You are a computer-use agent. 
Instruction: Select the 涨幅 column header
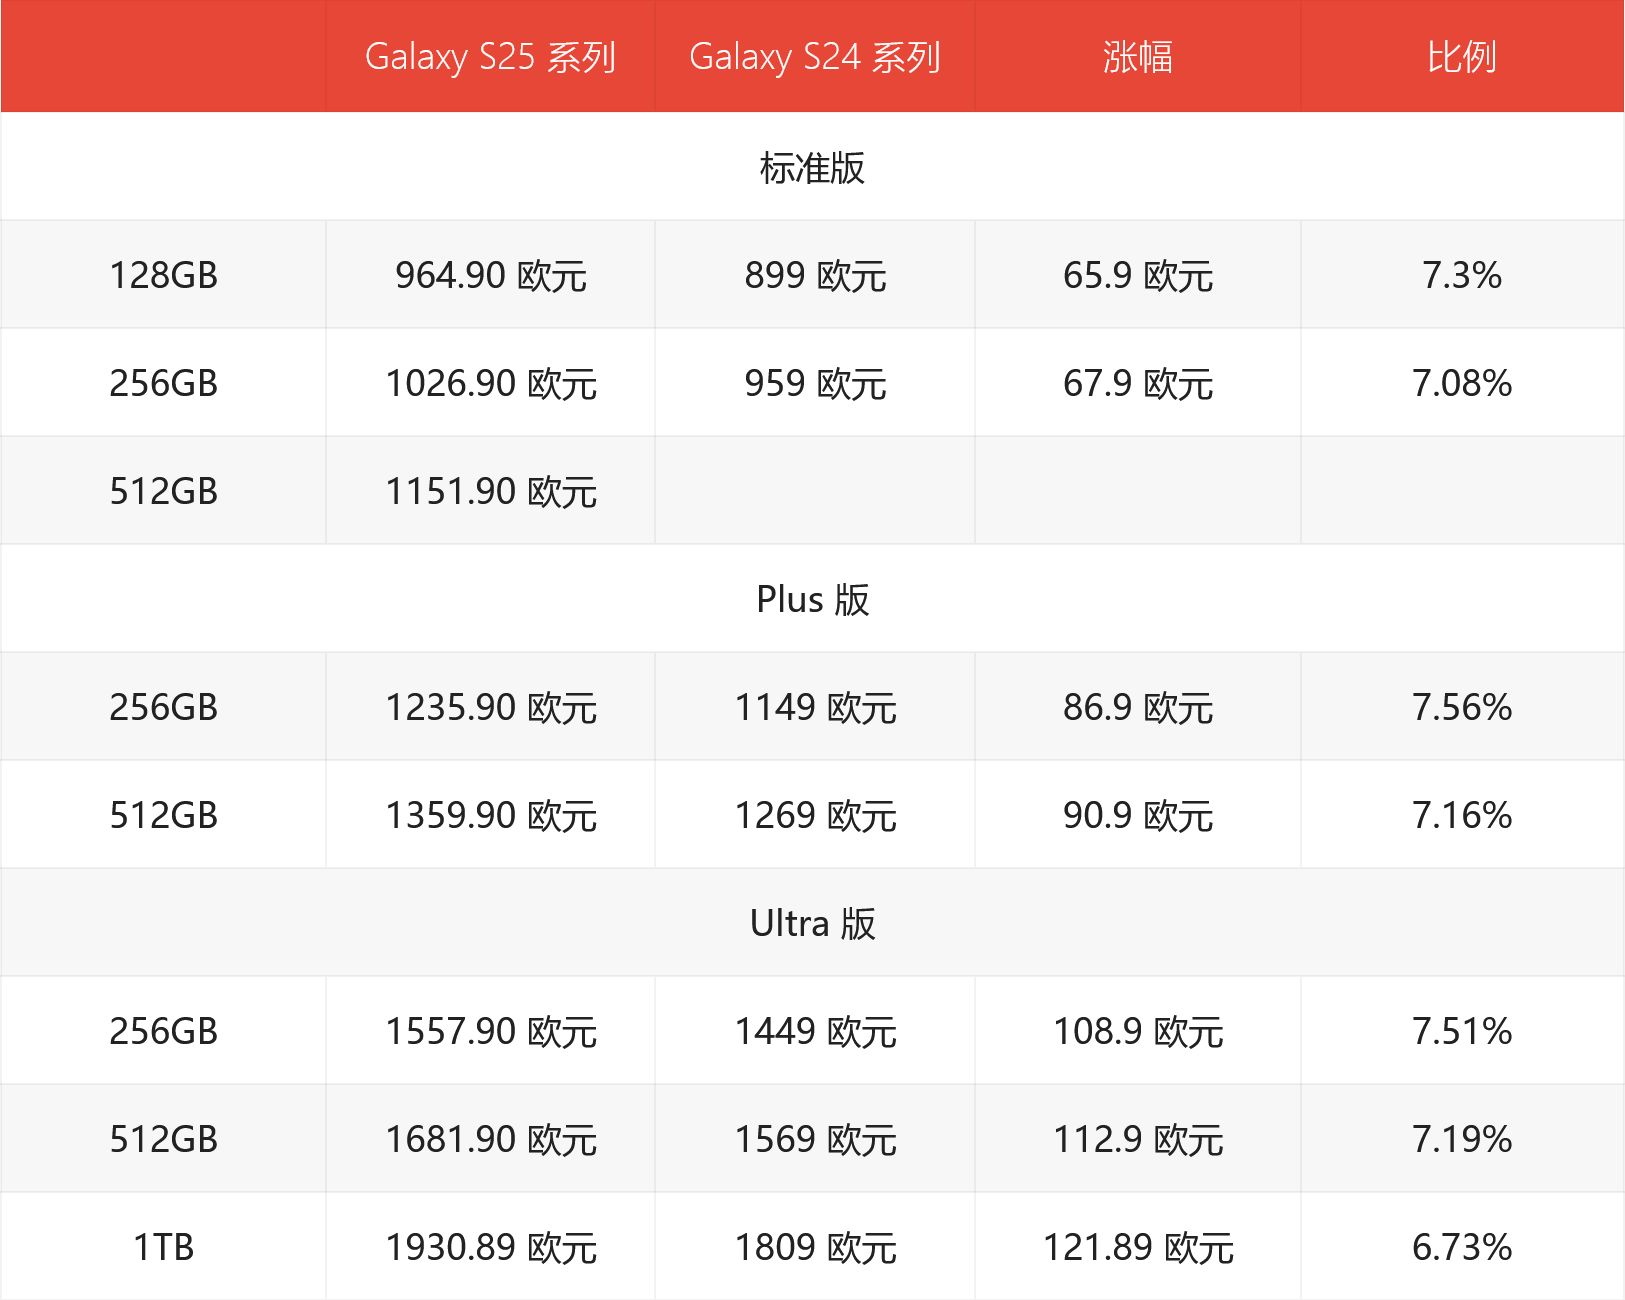tap(1138, 57)
